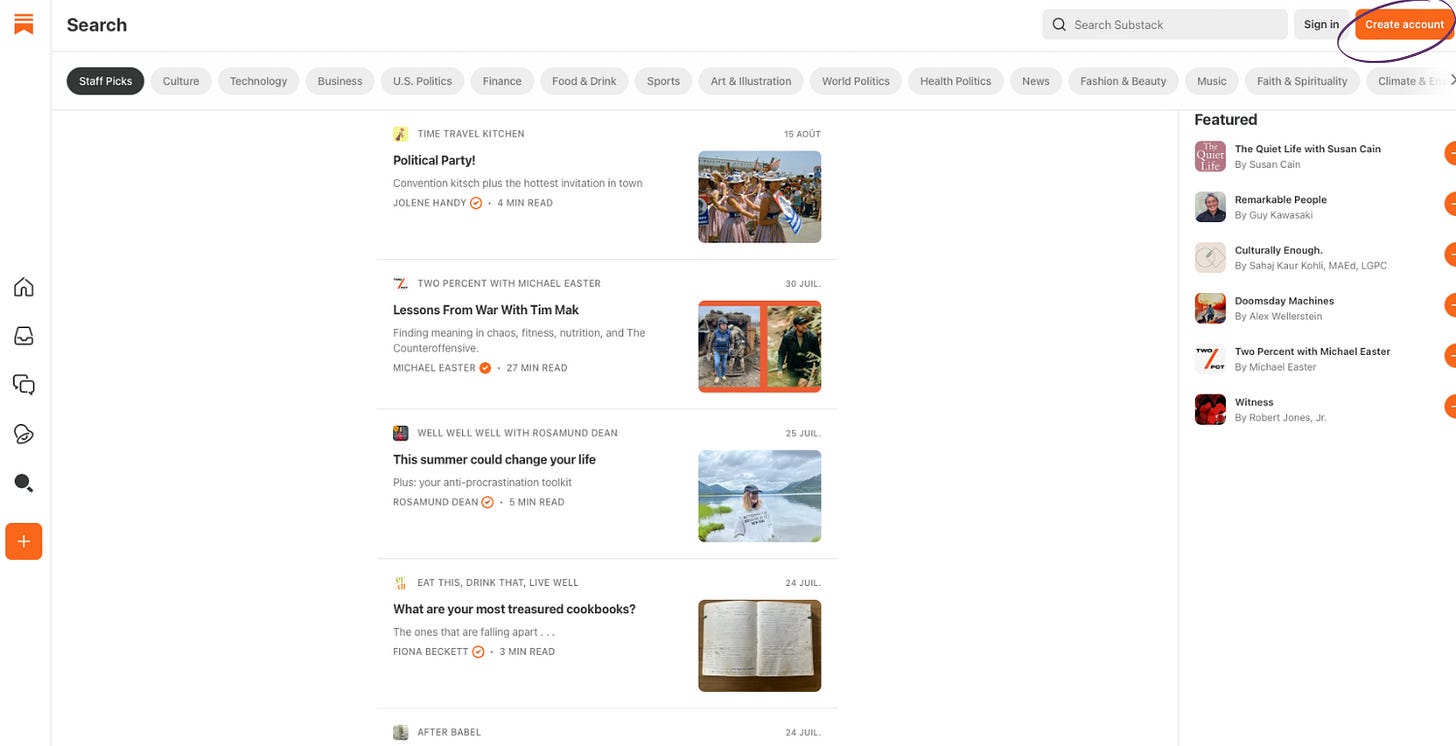Select the Faith & Spirituality category tab
The width and height of the screenshot is (1456, 746).
click(x=1302, y=81)
